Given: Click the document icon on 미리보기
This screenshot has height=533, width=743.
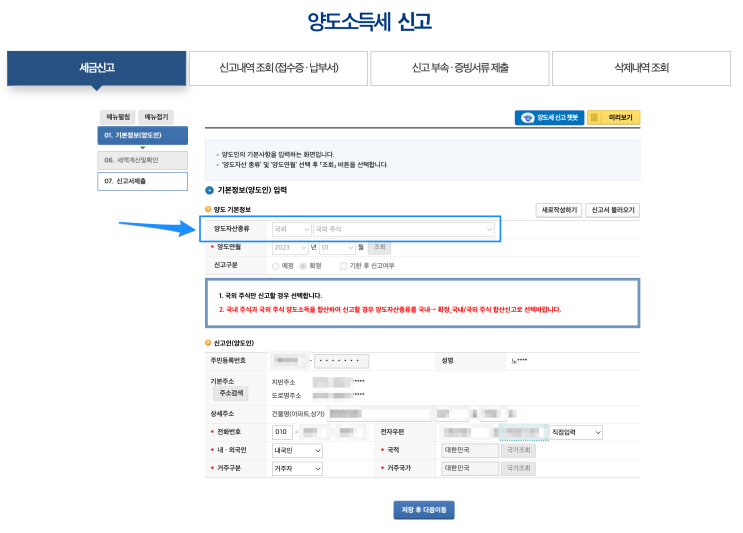Looking at the screenshot, I should tap(594, 117).
